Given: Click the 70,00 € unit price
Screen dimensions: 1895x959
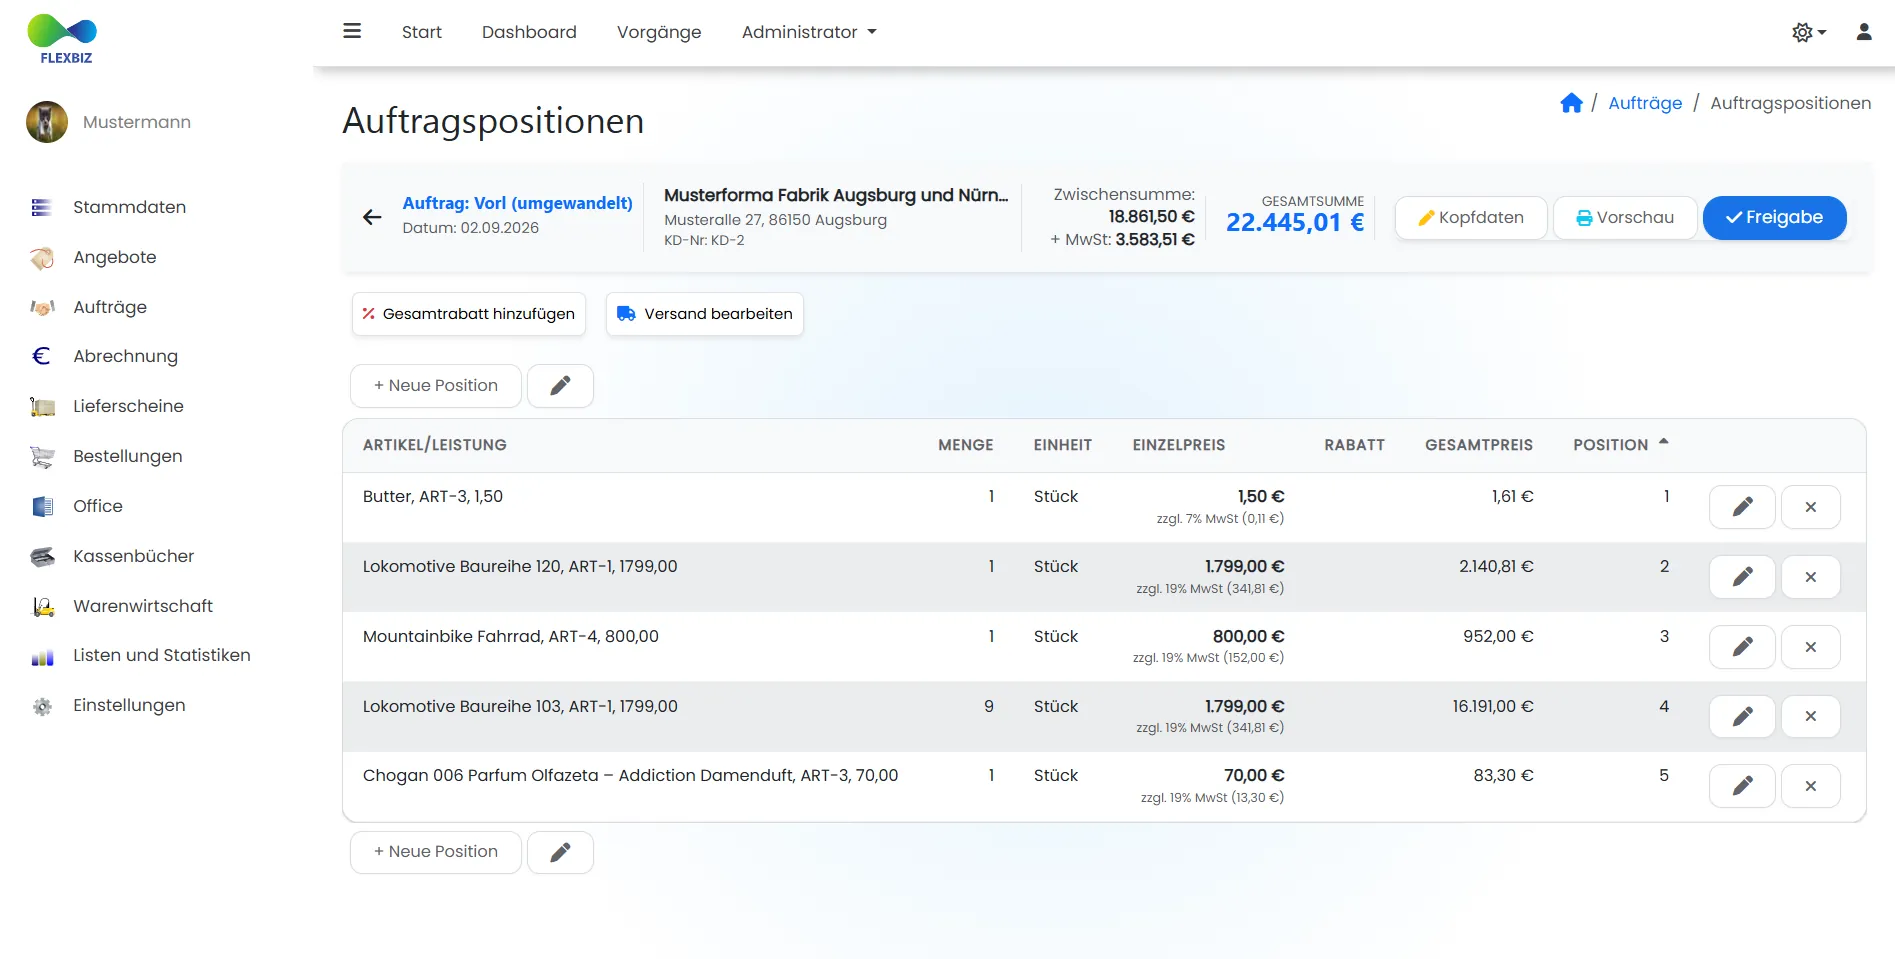Looking at the screenshot, I should [1254, 775].
